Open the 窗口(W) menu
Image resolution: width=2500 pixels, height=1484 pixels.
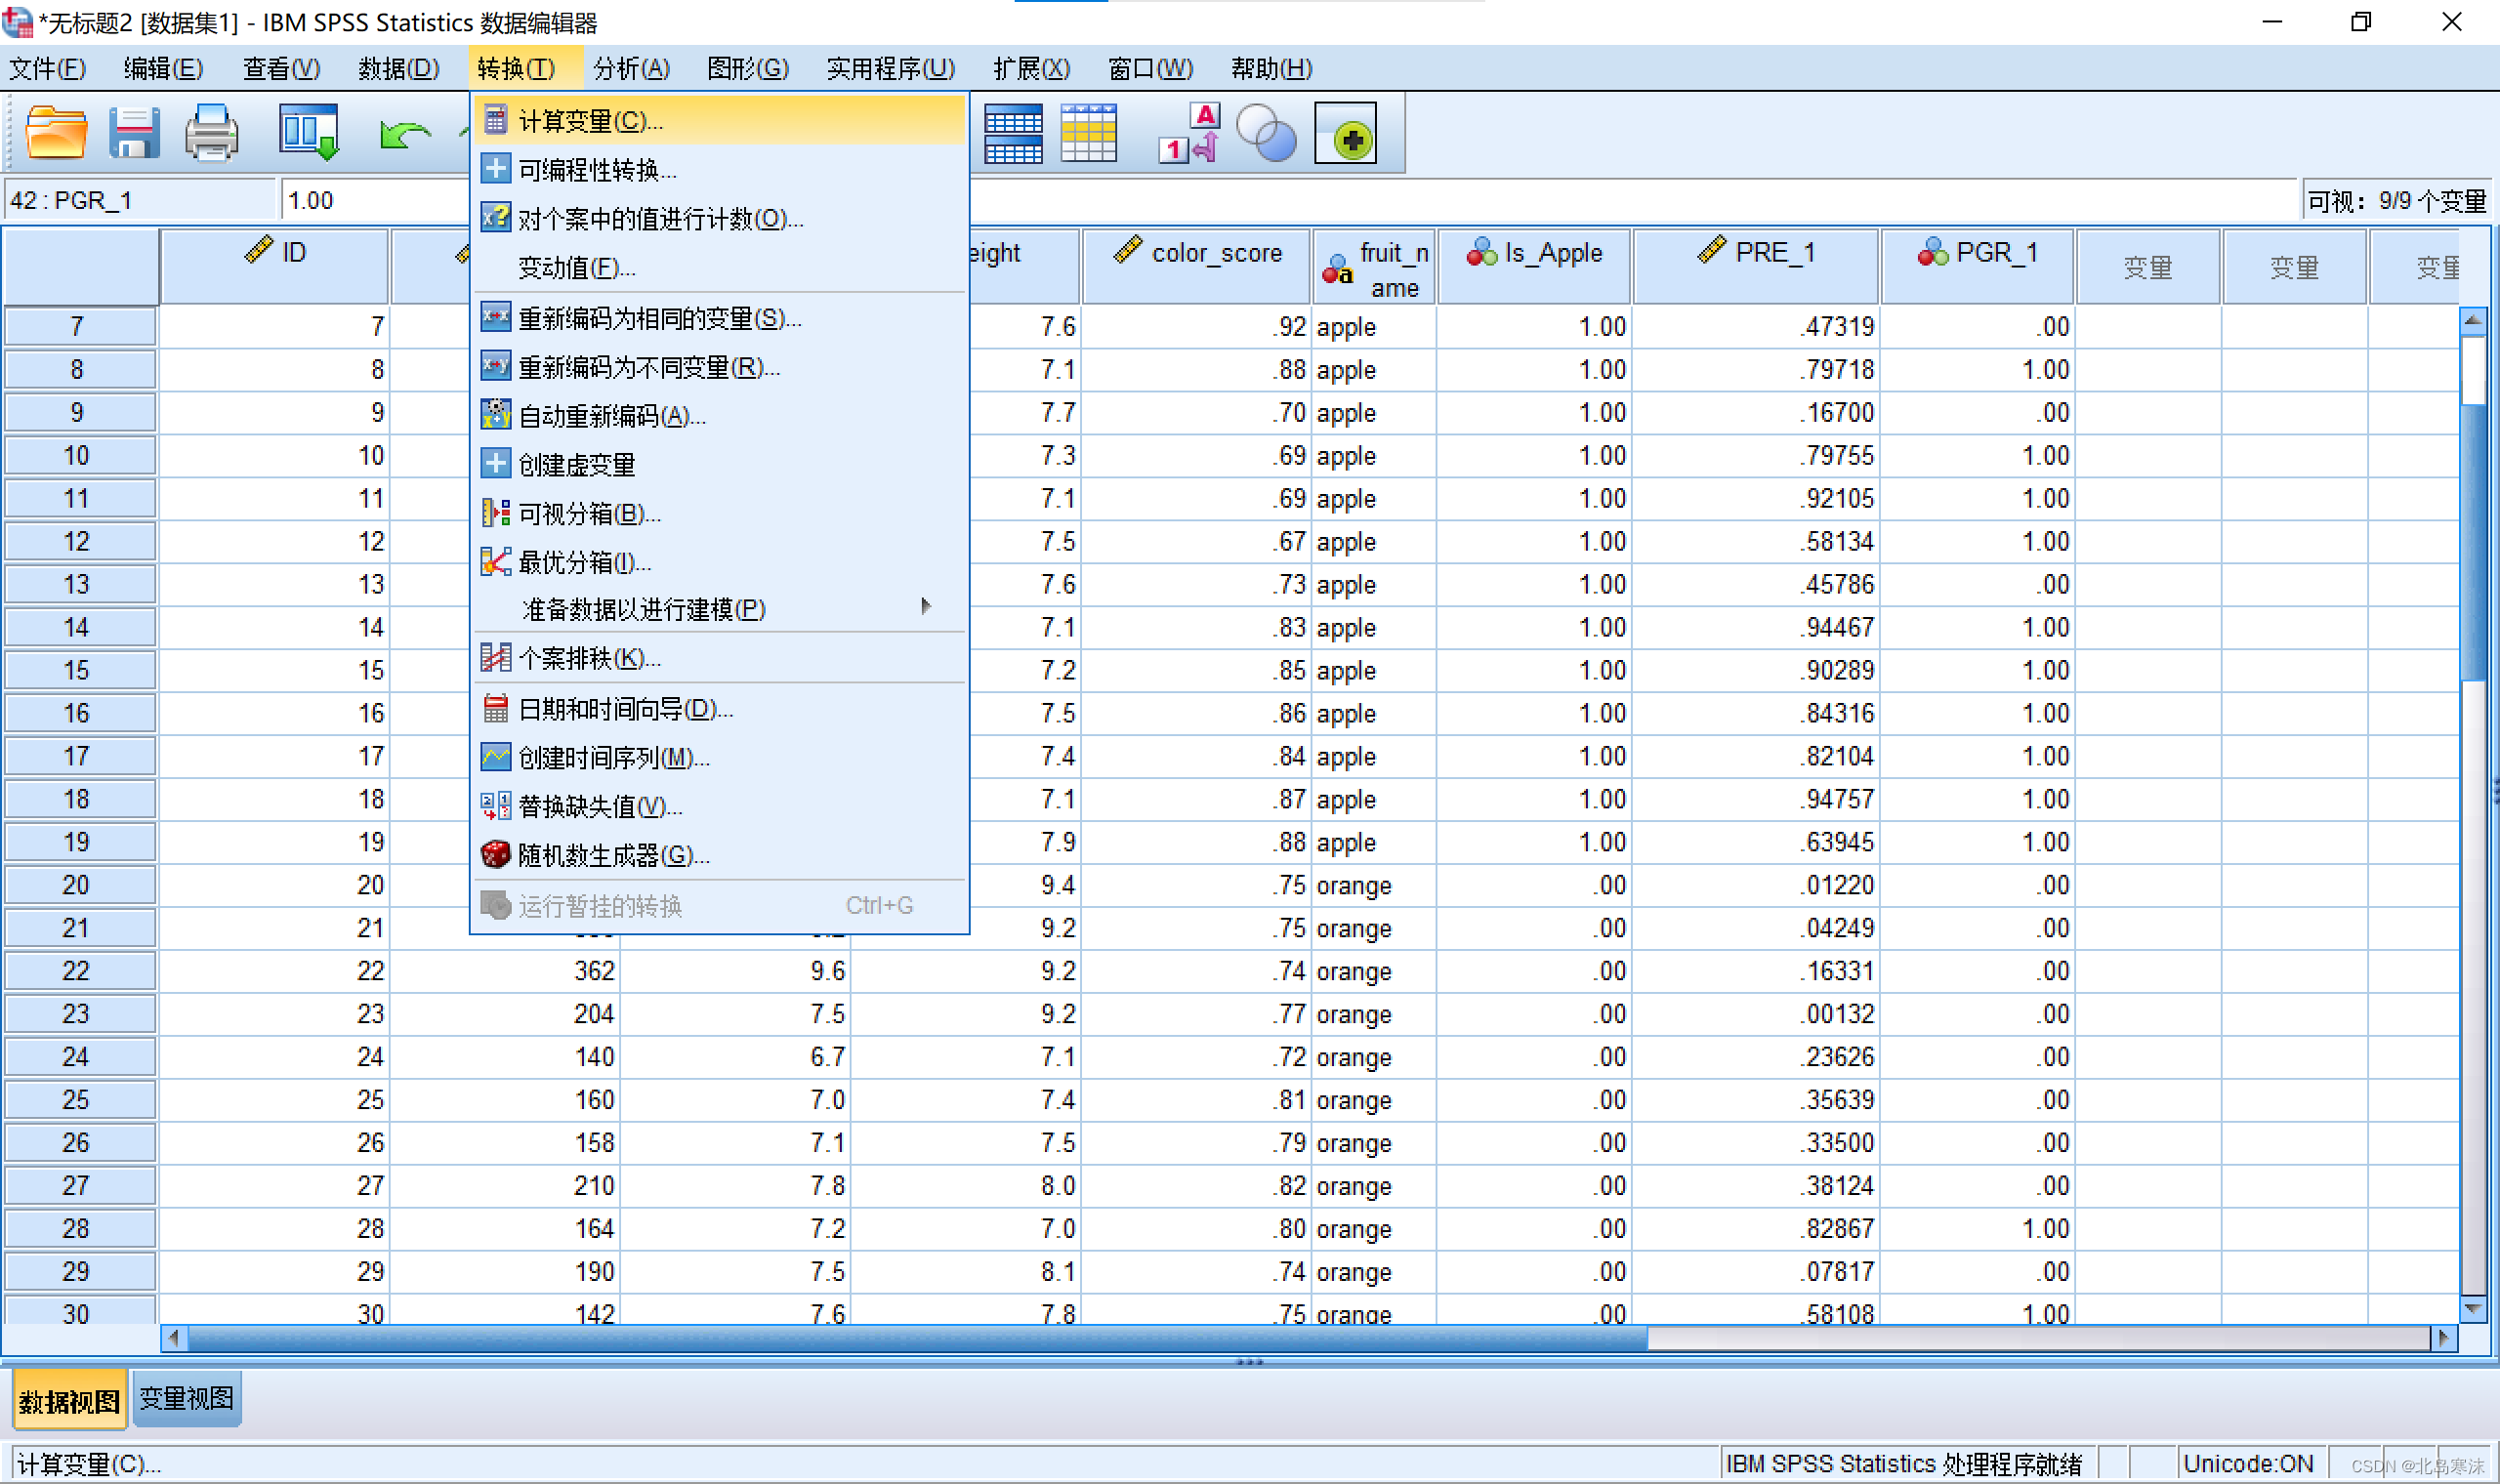pyautogui.click(x=1150, y=68)
